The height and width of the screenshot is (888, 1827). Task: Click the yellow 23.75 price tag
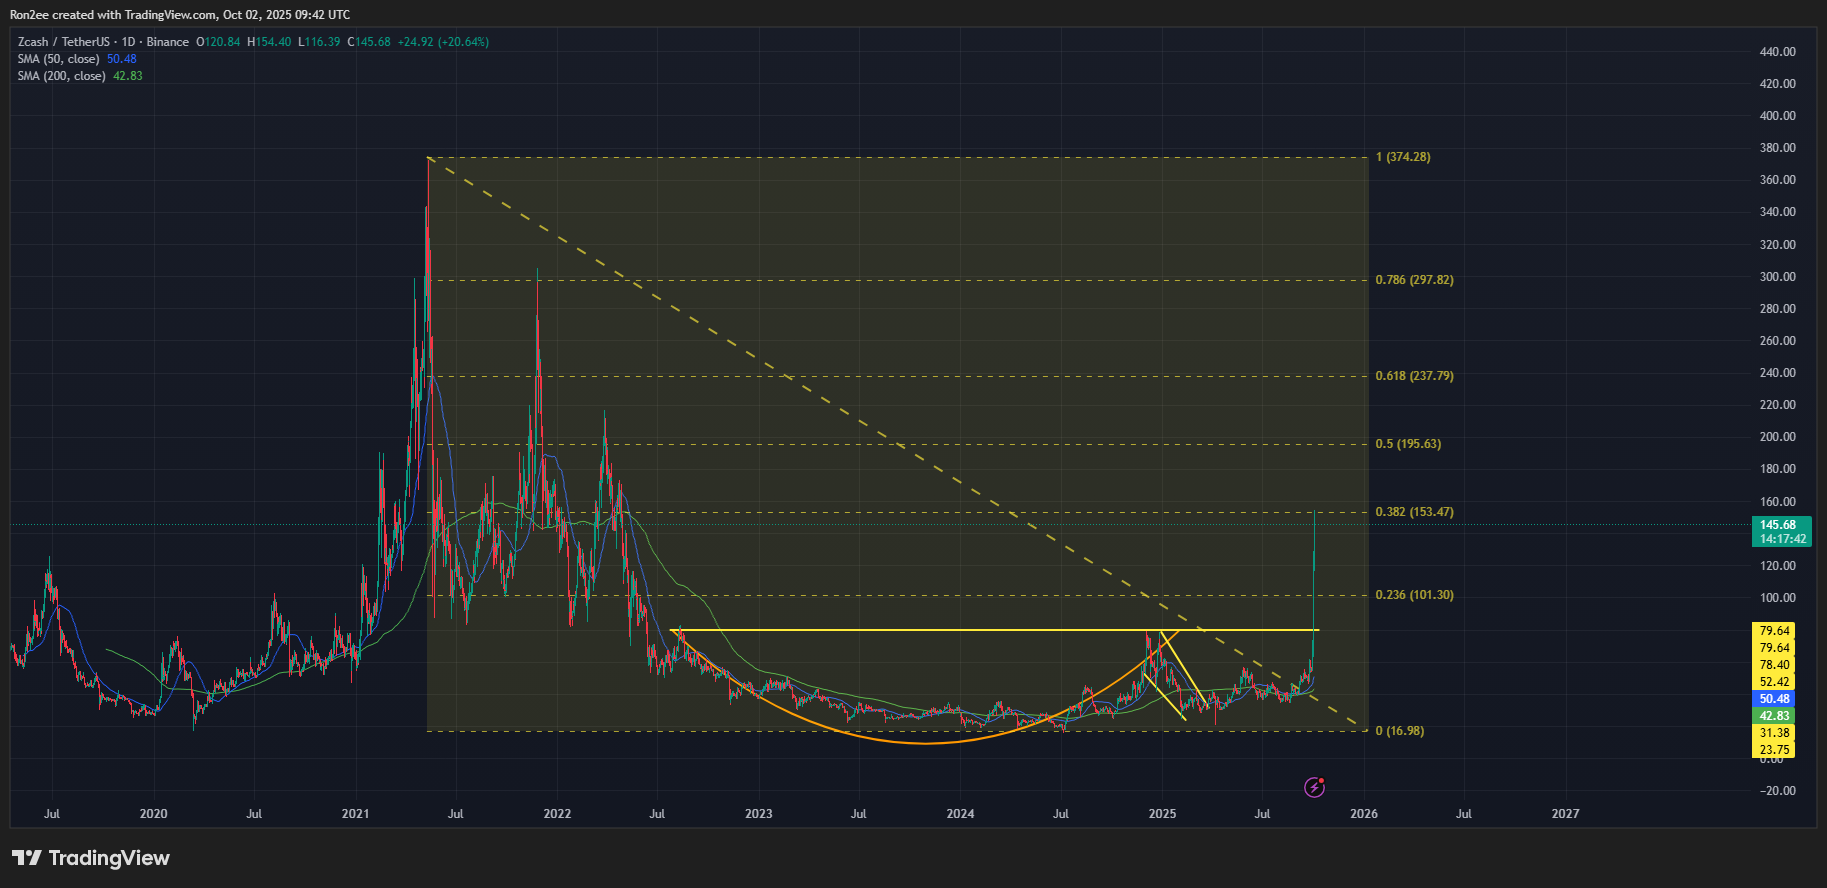click(x=1774, y=750)
